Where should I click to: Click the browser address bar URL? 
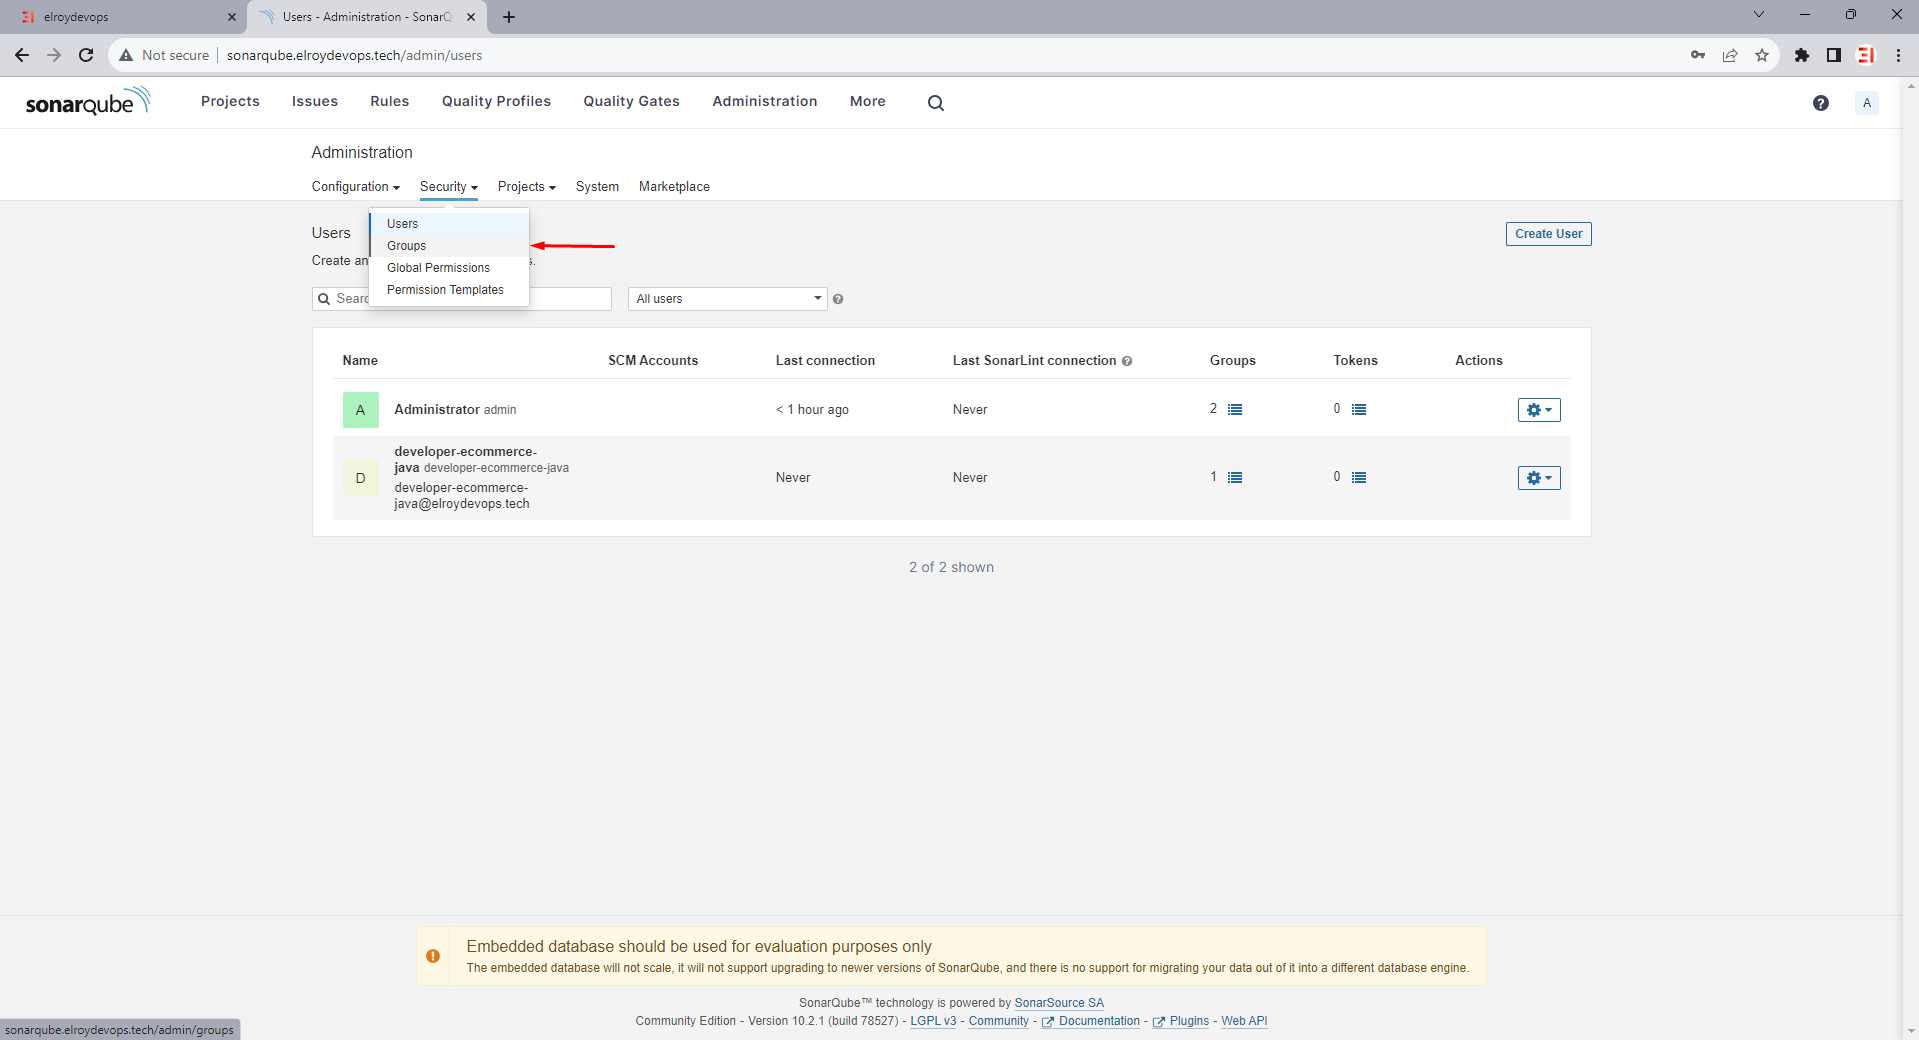[x=354, y=55]
